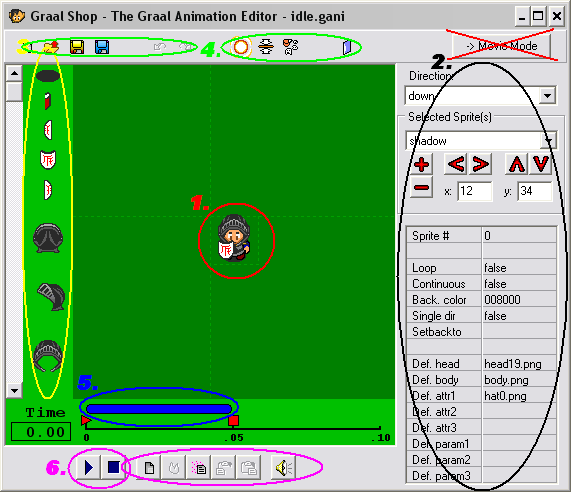Click the red square end marker at .05
Screen dimensions: 571x492
tap(233, 421)
